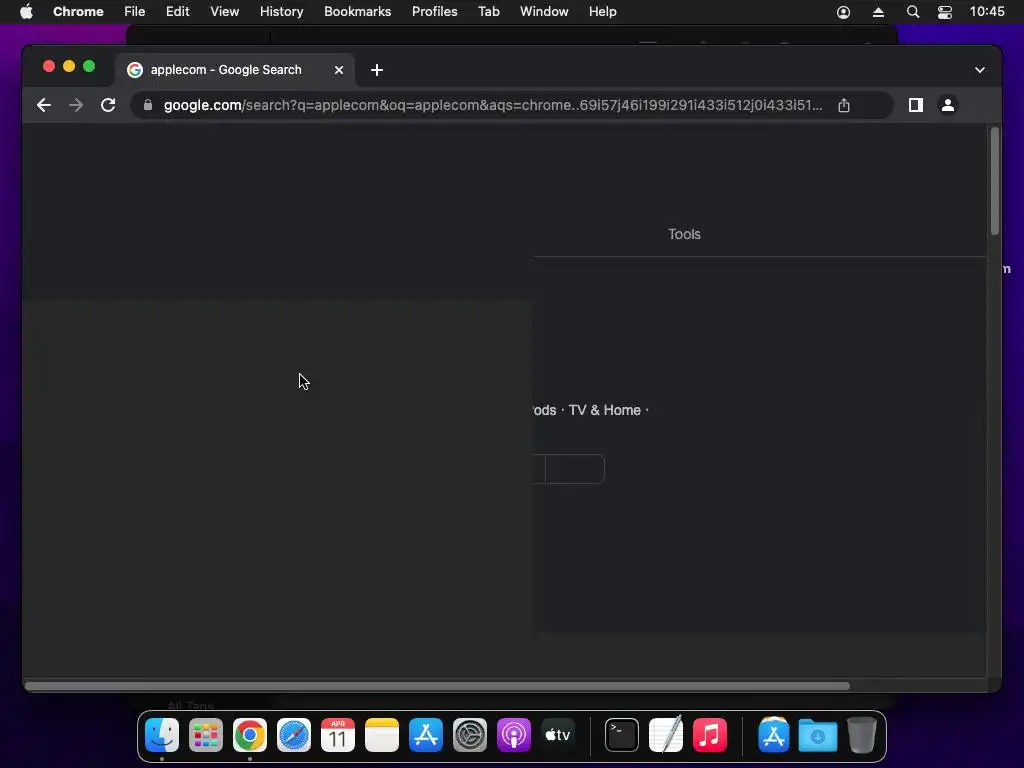Click the eject icon in menu bar
The height and width of the screenshot is (768, 1024).
point(878,12)
